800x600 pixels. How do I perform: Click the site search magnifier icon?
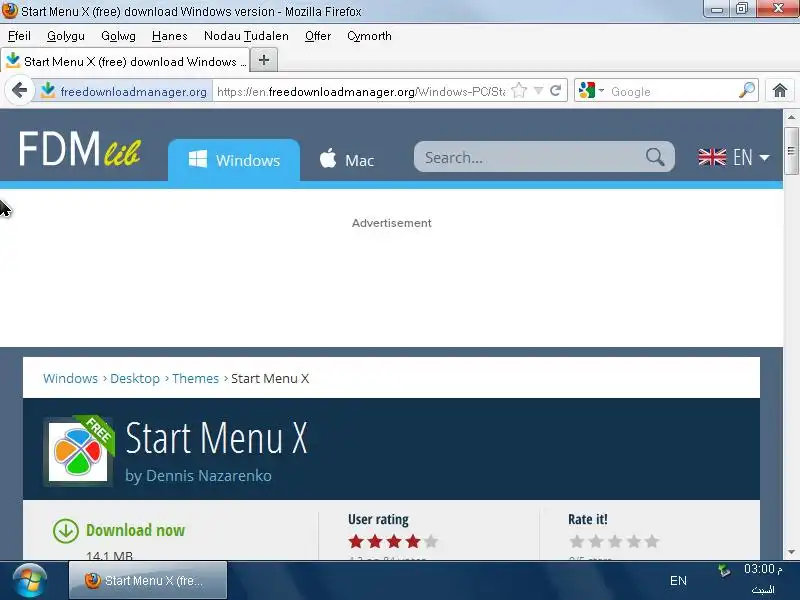(655, 157)
